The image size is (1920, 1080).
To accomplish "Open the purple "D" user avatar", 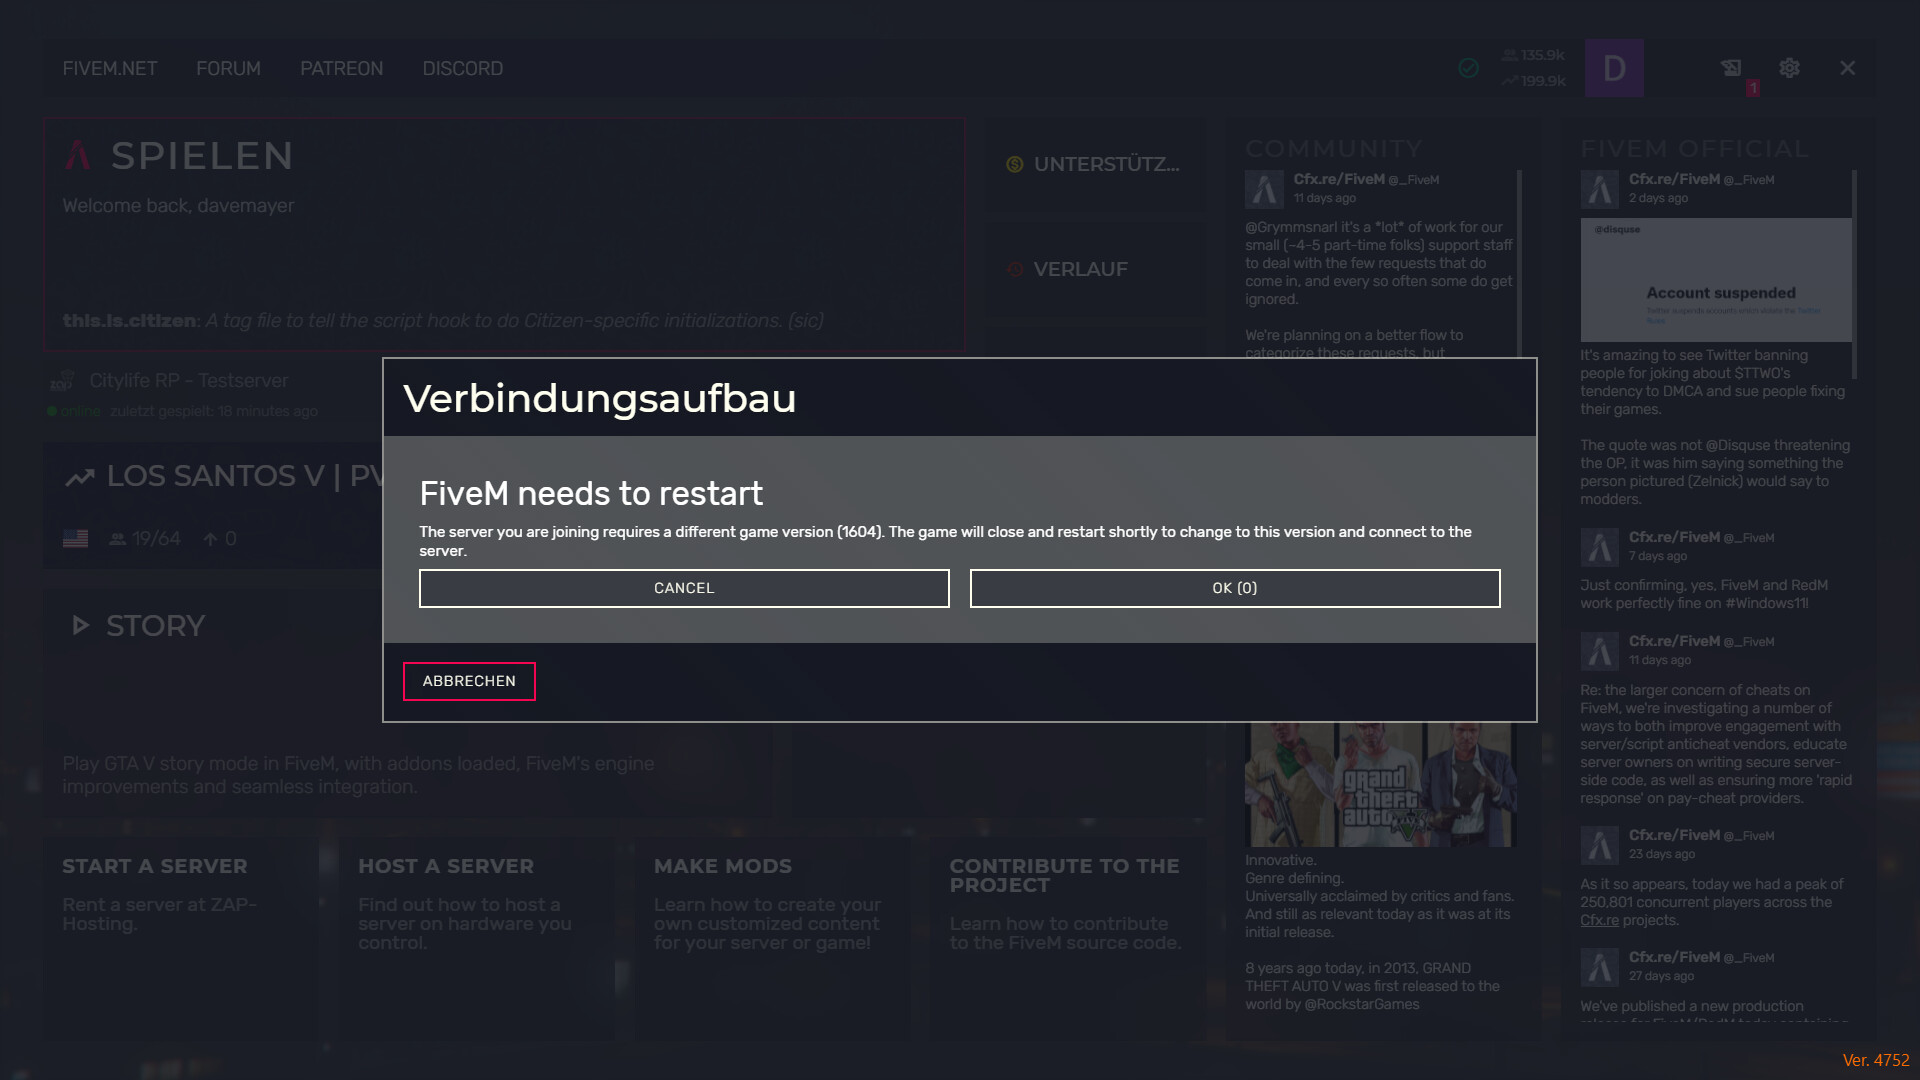I will [1614, 68].
